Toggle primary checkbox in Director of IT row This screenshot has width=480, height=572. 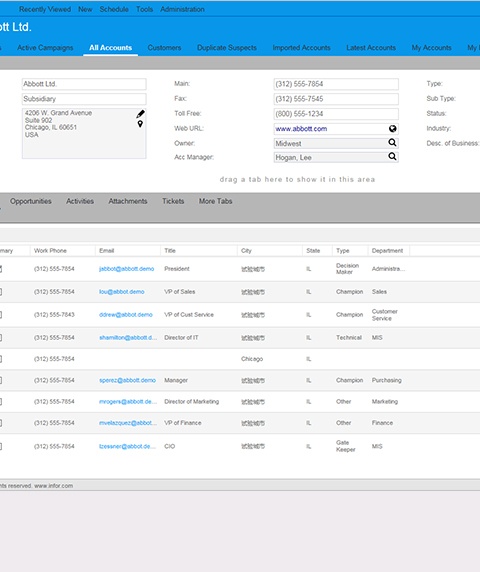pos(0,338)
